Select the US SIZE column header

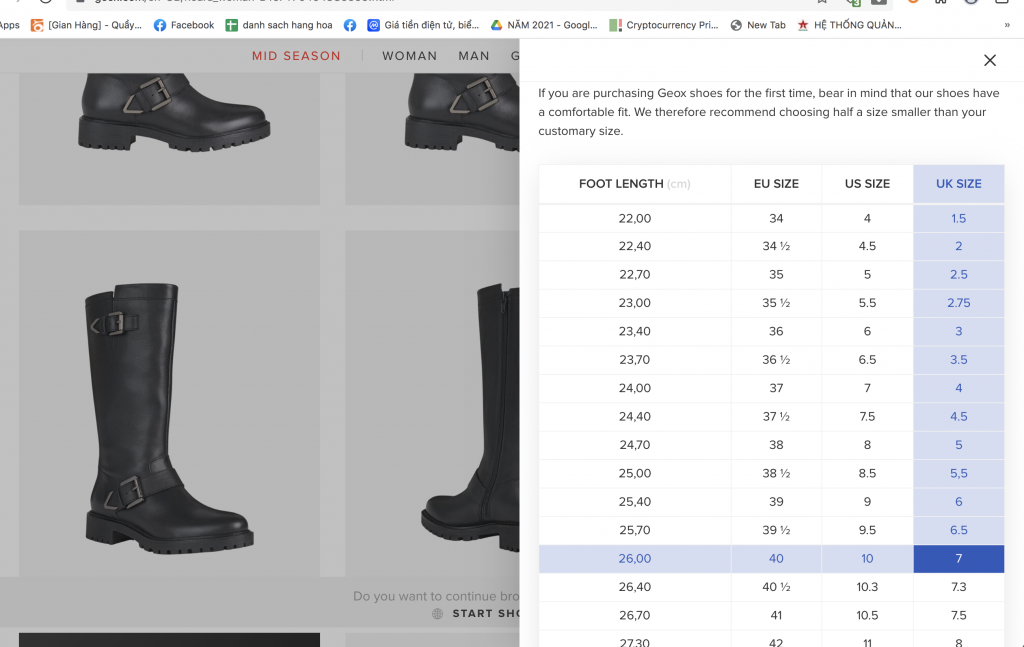coord(867,184)
